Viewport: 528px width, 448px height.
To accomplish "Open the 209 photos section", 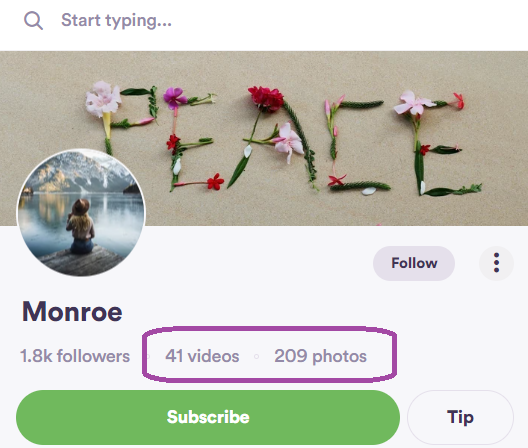I will pyautogui.click(x=320, y=356).
